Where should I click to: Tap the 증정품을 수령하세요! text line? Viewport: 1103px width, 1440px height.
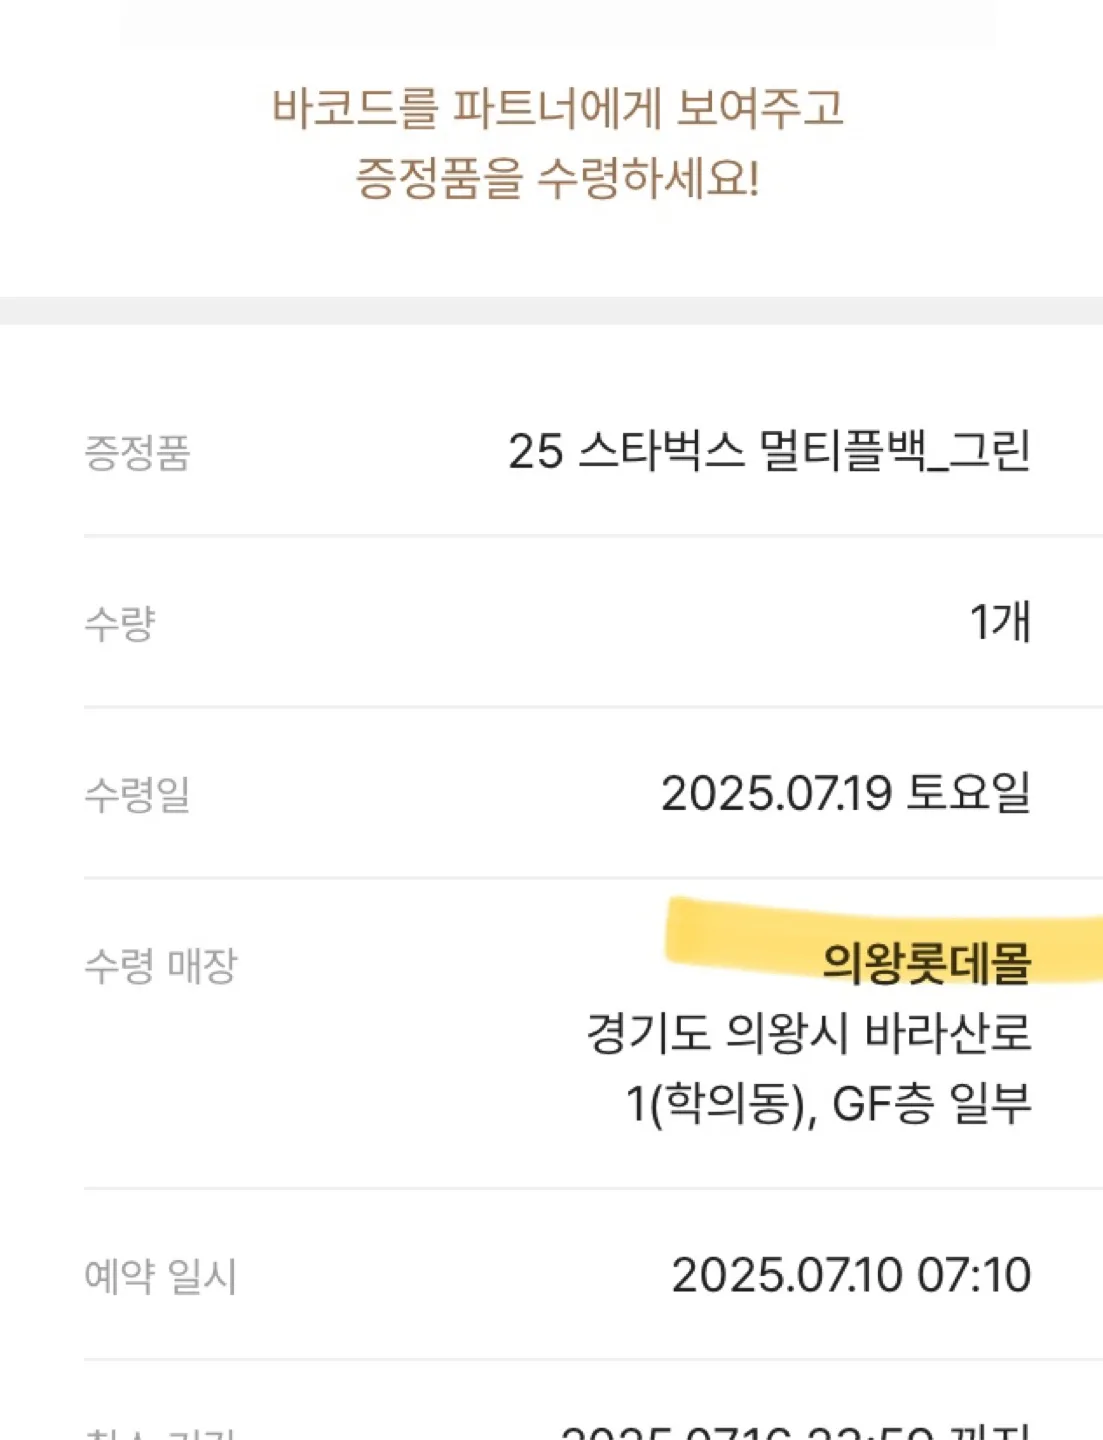pyautogui.click(x=558, y=179)
